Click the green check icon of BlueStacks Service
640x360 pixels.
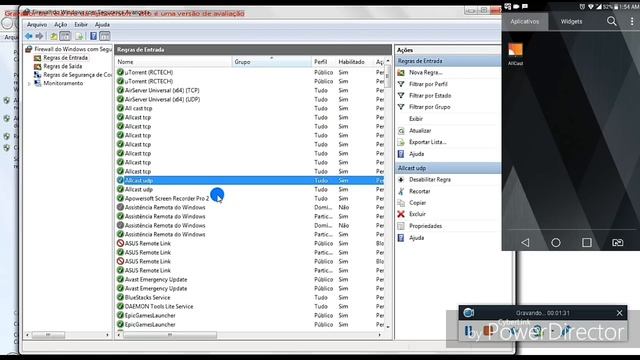[x=120, y=297]
